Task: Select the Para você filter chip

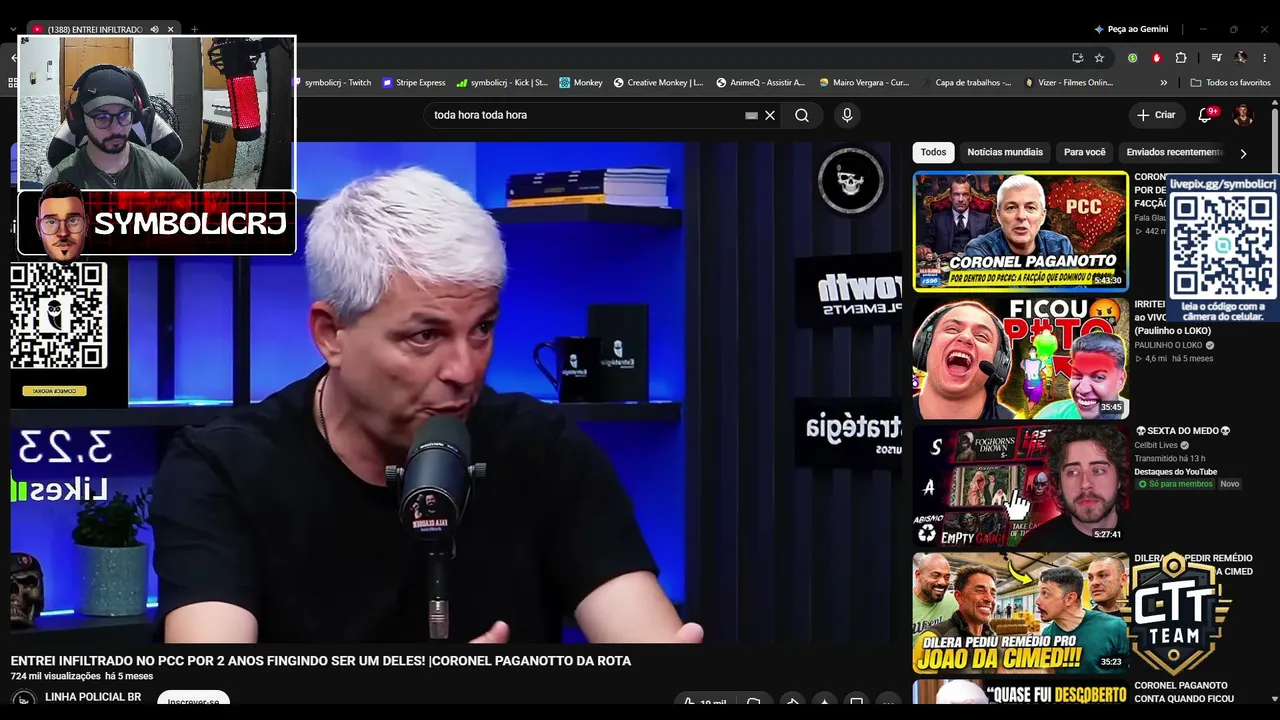Action: (1084, 152)
